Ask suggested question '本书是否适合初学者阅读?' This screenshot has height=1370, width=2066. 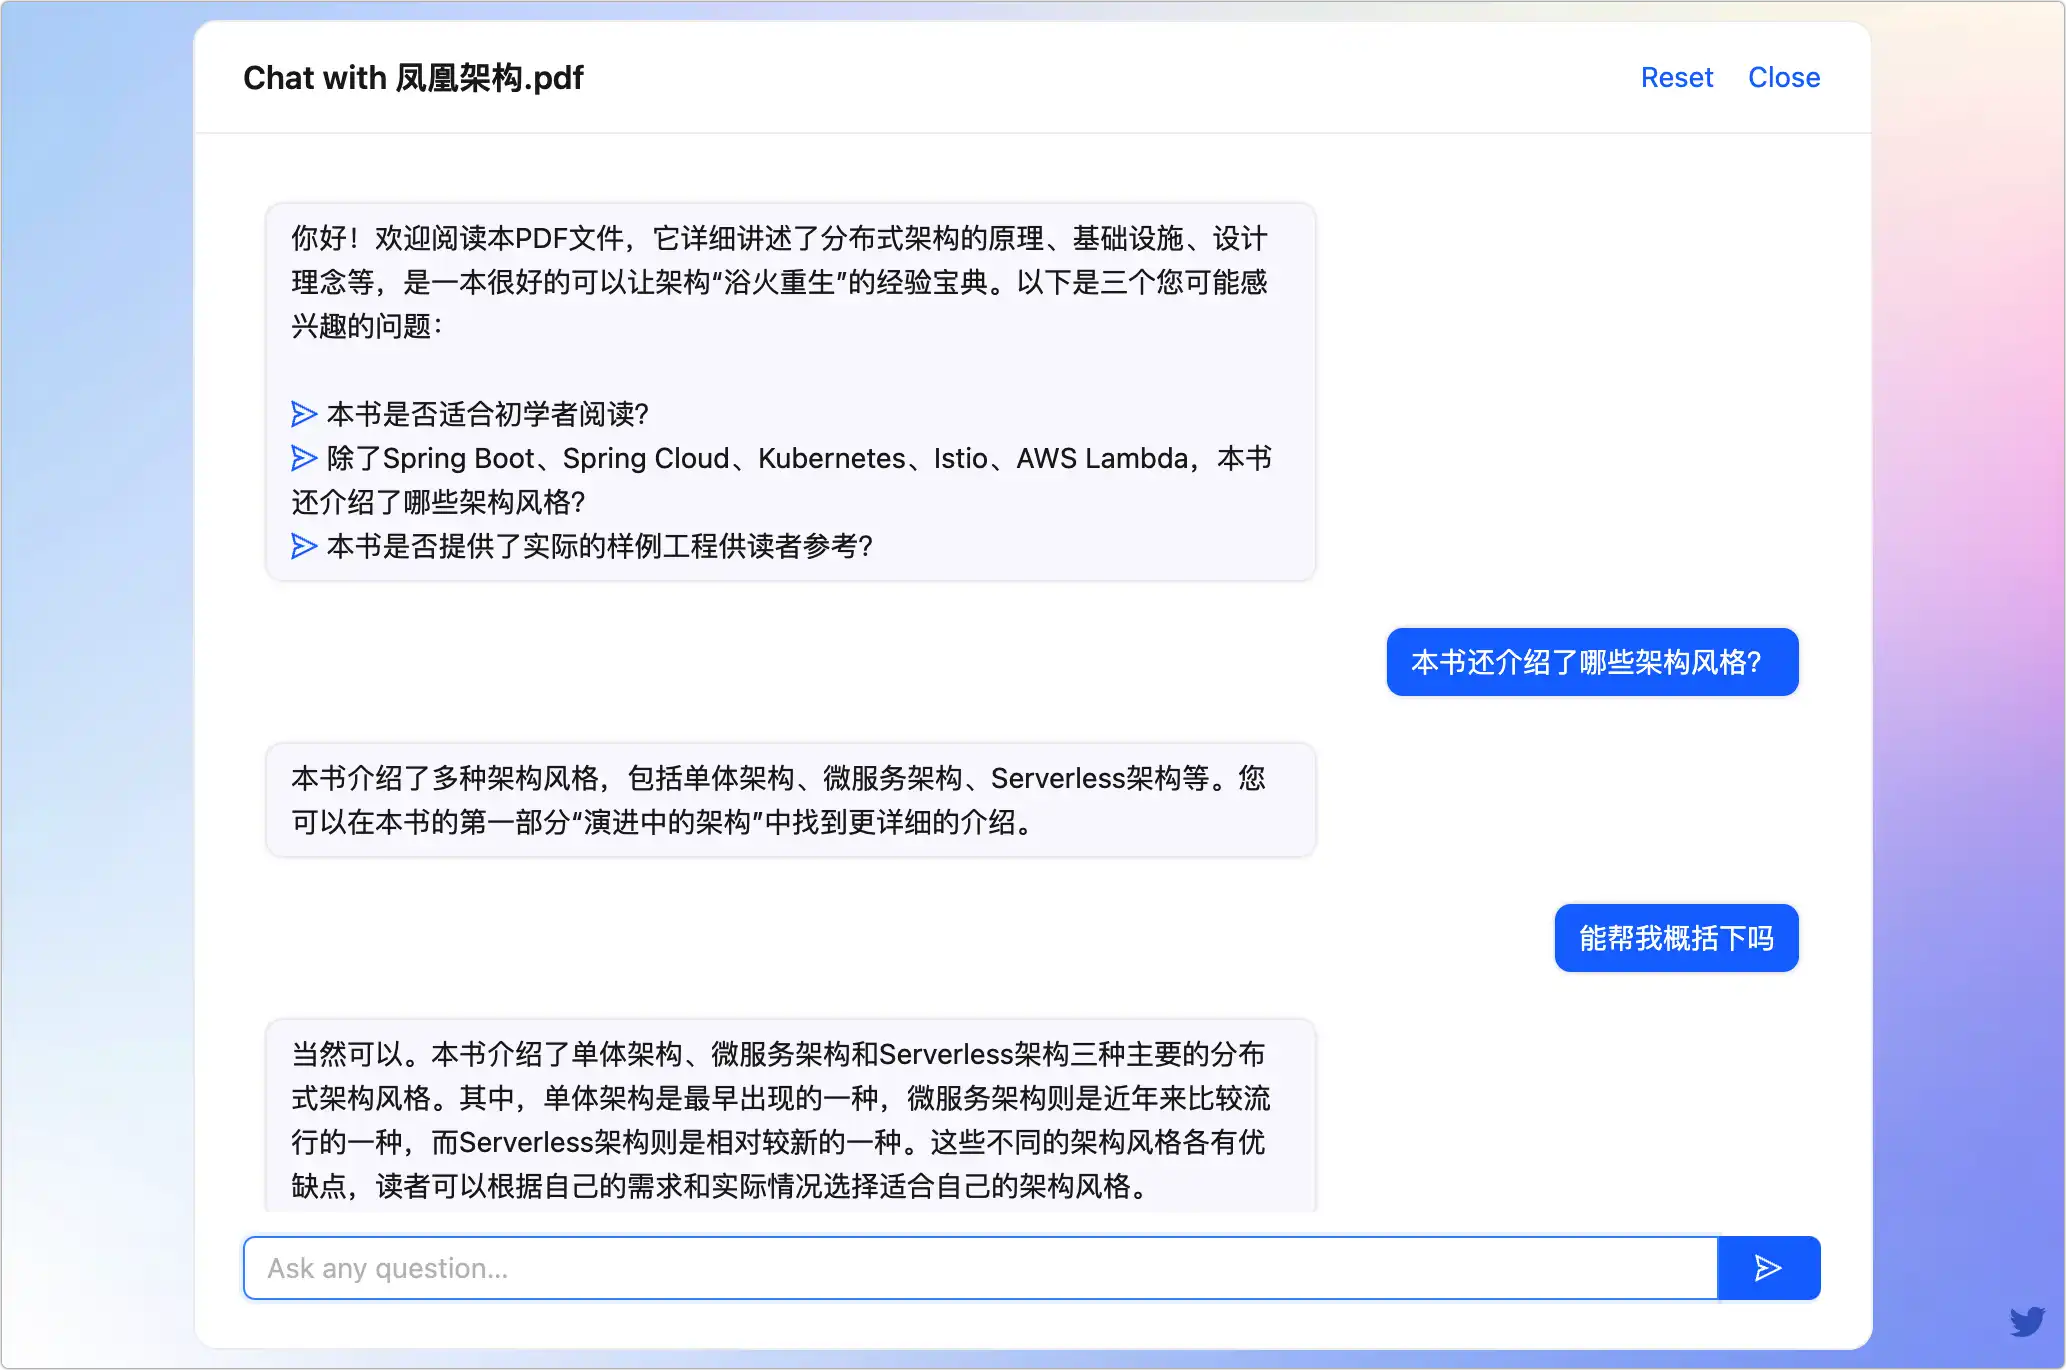click(488, 414)
